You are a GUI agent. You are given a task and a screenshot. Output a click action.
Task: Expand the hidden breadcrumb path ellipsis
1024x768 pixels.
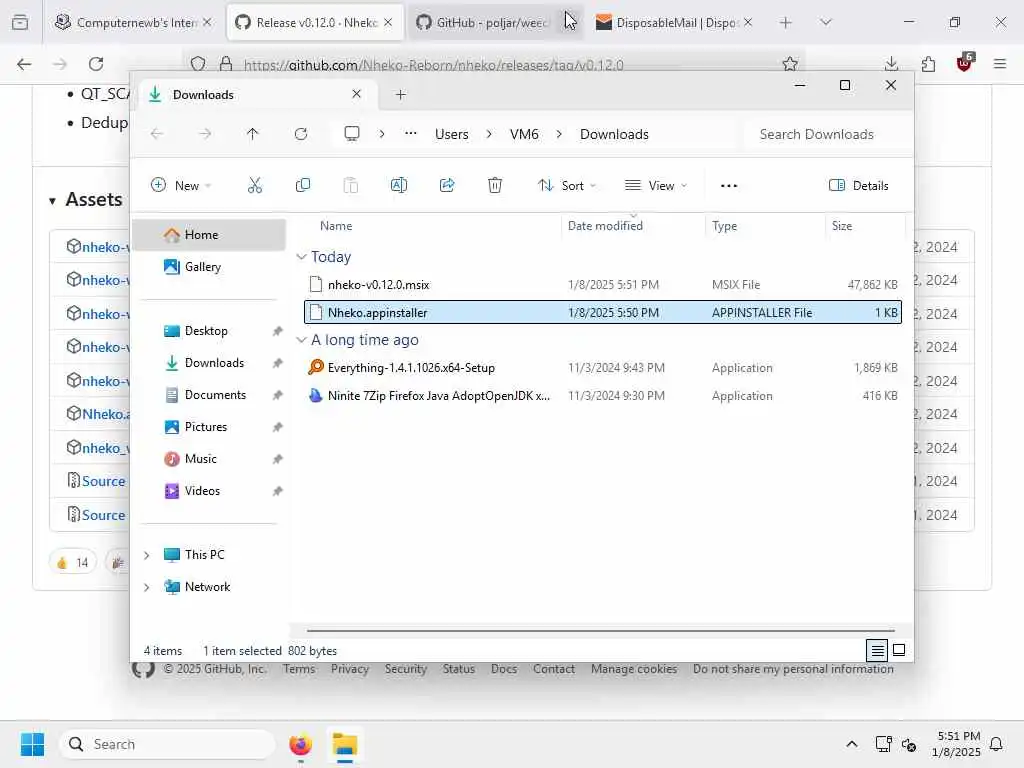[x=410, y=134]
